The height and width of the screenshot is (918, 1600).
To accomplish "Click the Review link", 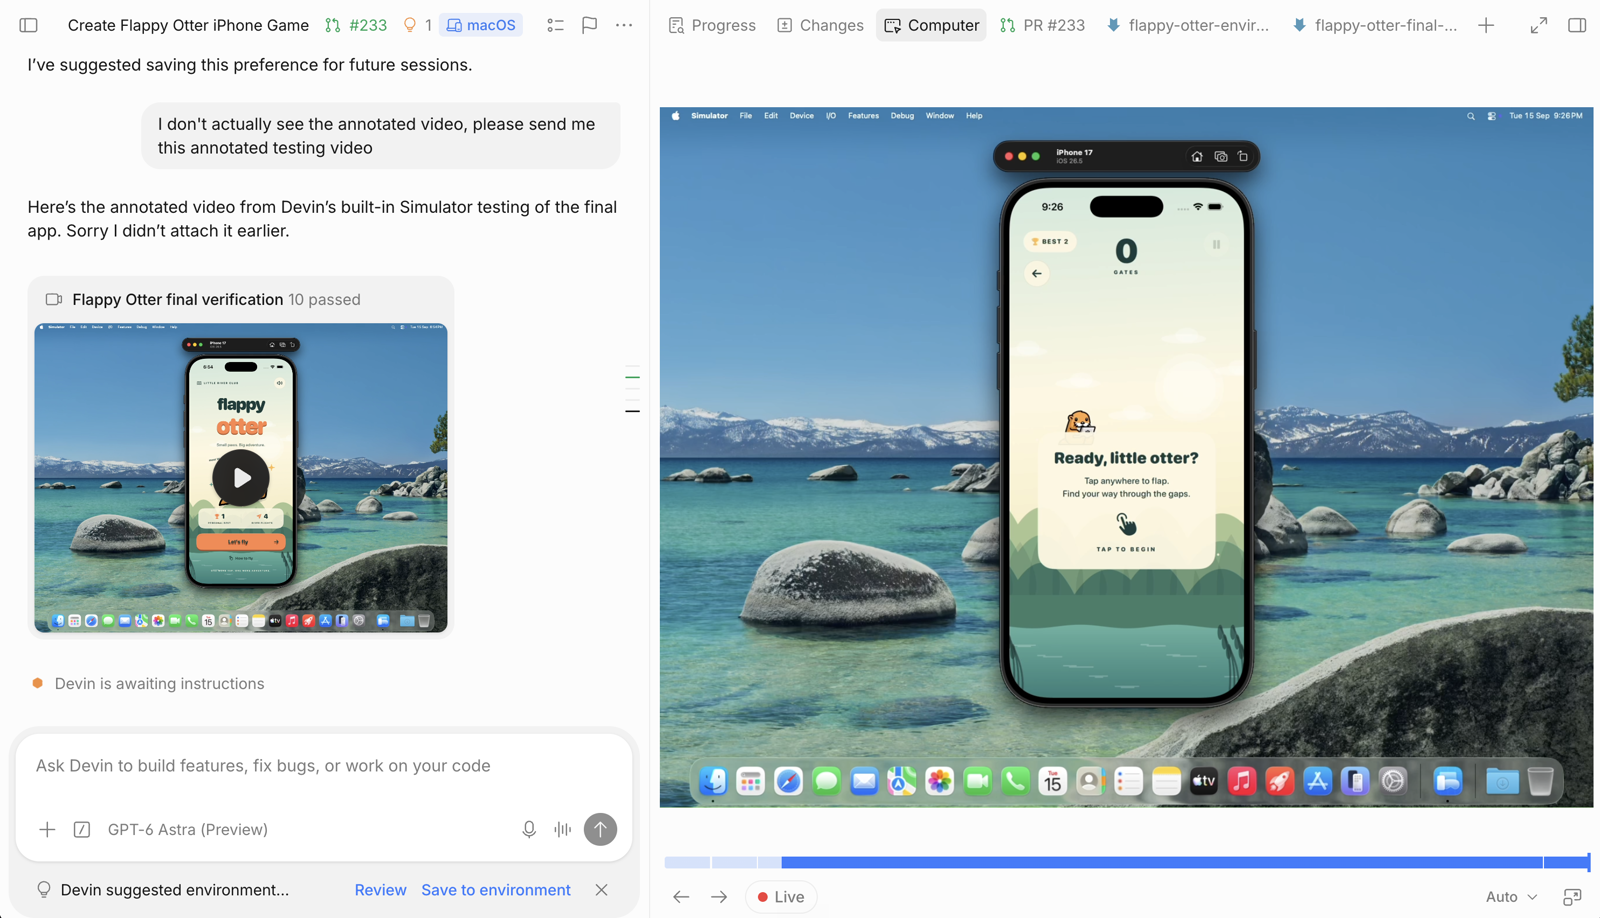I will coord(380,890).
